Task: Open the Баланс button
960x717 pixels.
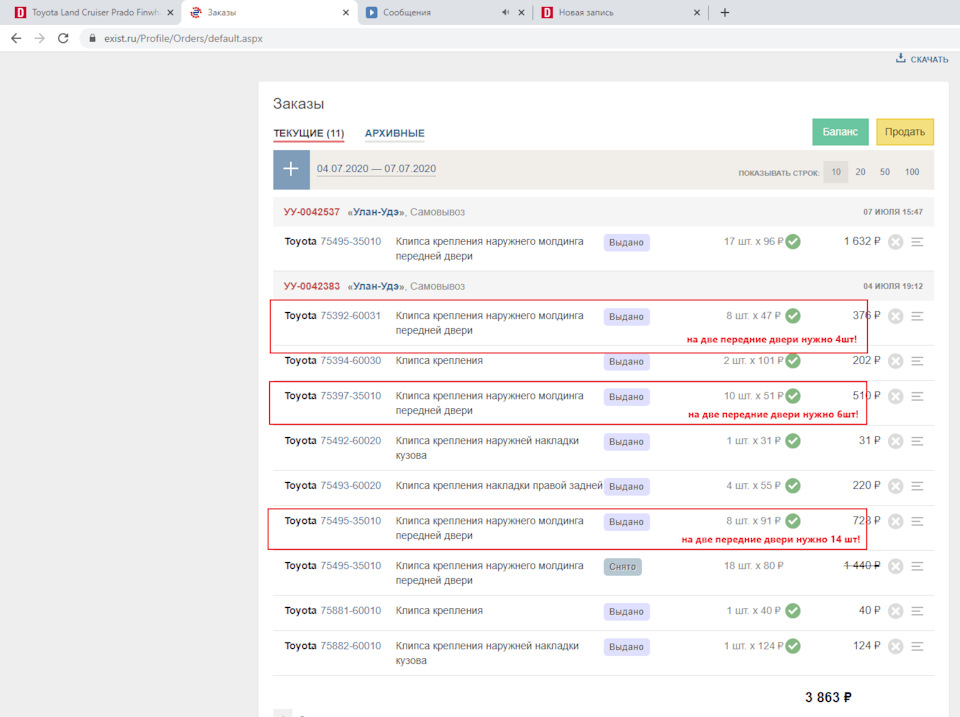Action: pyautogui.click(x=840, y=132)
